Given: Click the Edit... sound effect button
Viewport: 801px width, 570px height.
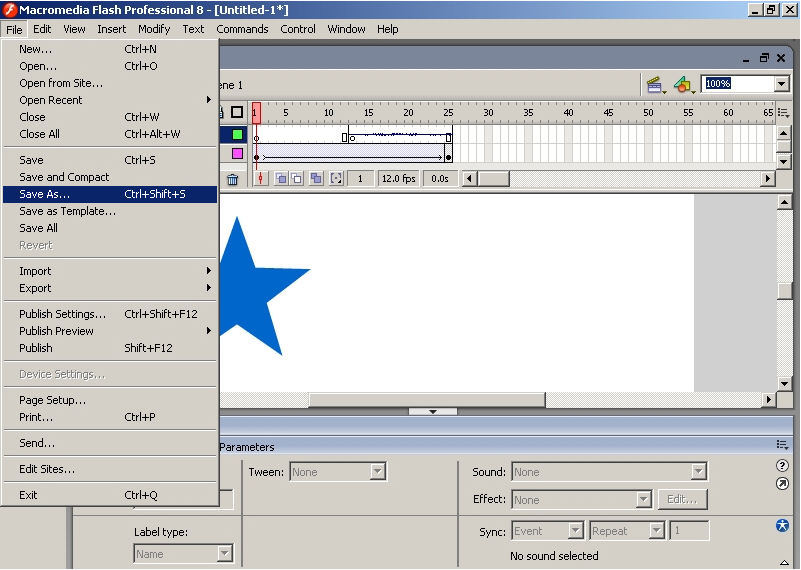Looking at the screenshot, I should 682,500.
